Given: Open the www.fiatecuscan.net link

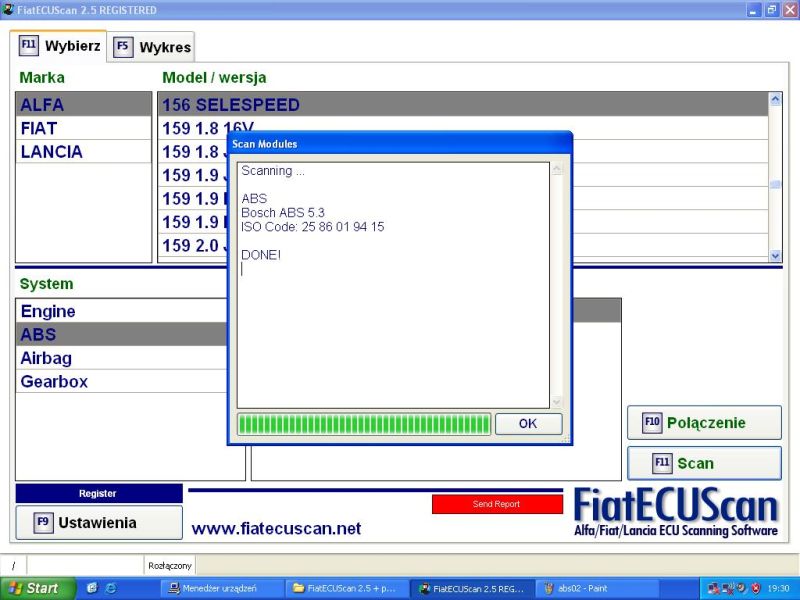Looking at the screenshot, I should pyautogui.click(x=276, y=529).
